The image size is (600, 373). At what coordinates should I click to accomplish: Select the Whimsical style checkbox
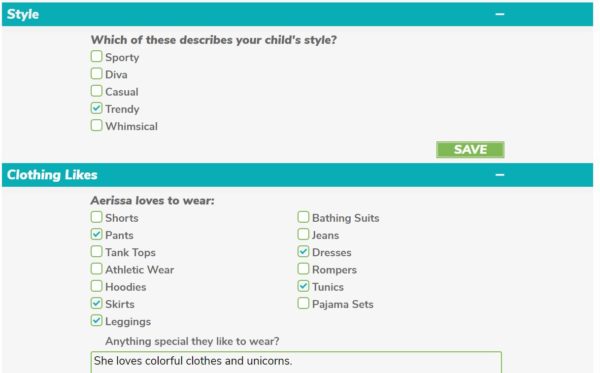coord(96,125)
